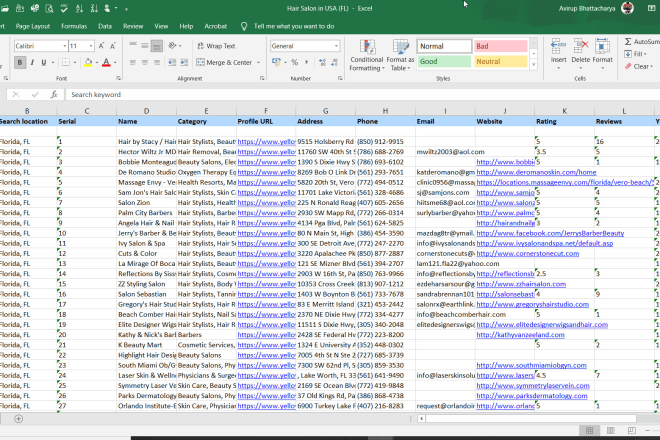The height and width of the screenshot is (440, 660).
Task: Open kathyvanzeeland.com website link
Action: (520, 335)
